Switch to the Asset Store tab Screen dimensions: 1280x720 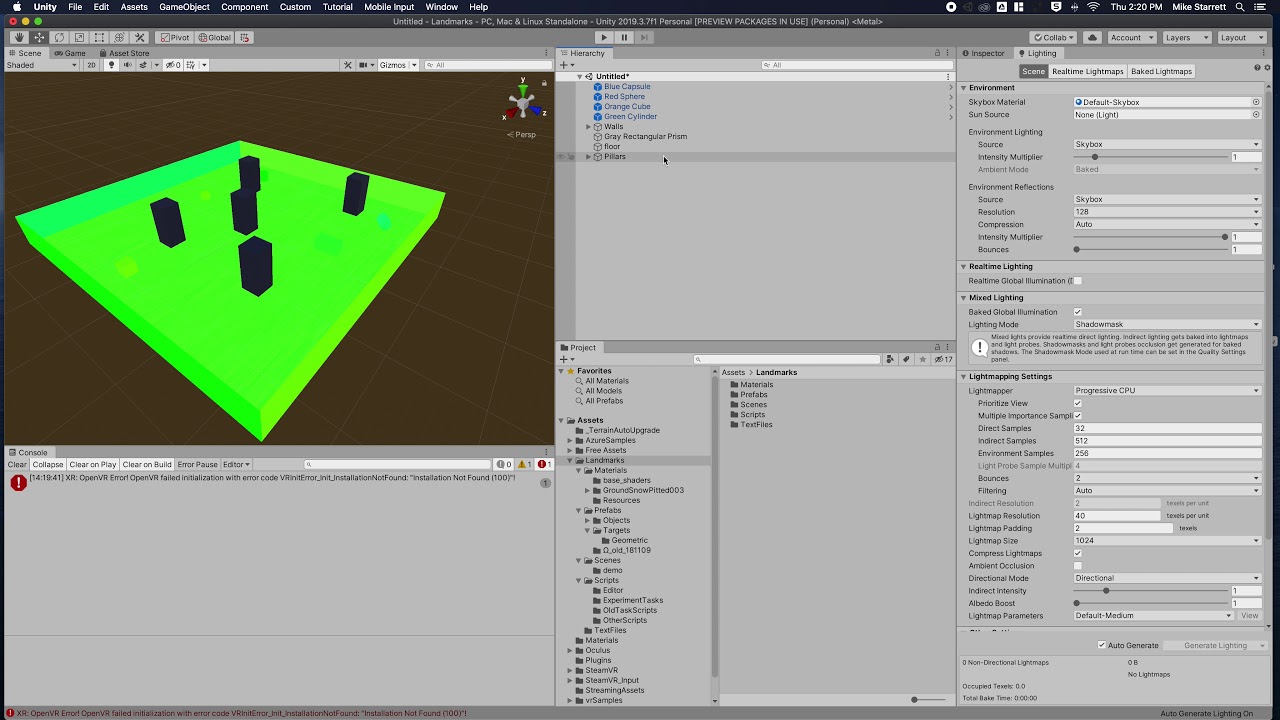[124, 53]
